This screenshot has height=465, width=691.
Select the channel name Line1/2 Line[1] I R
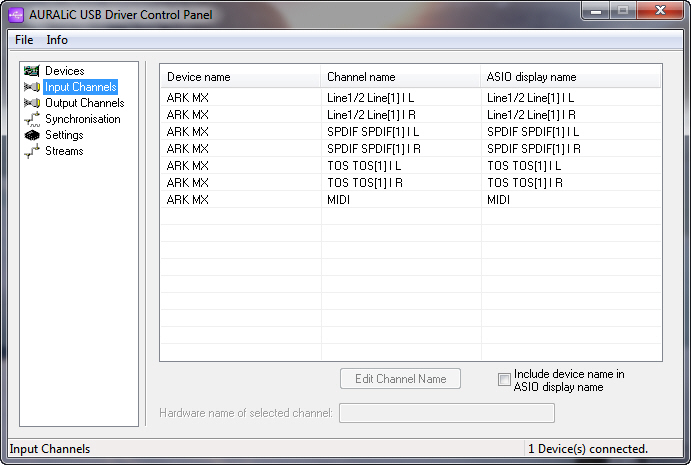371,115
